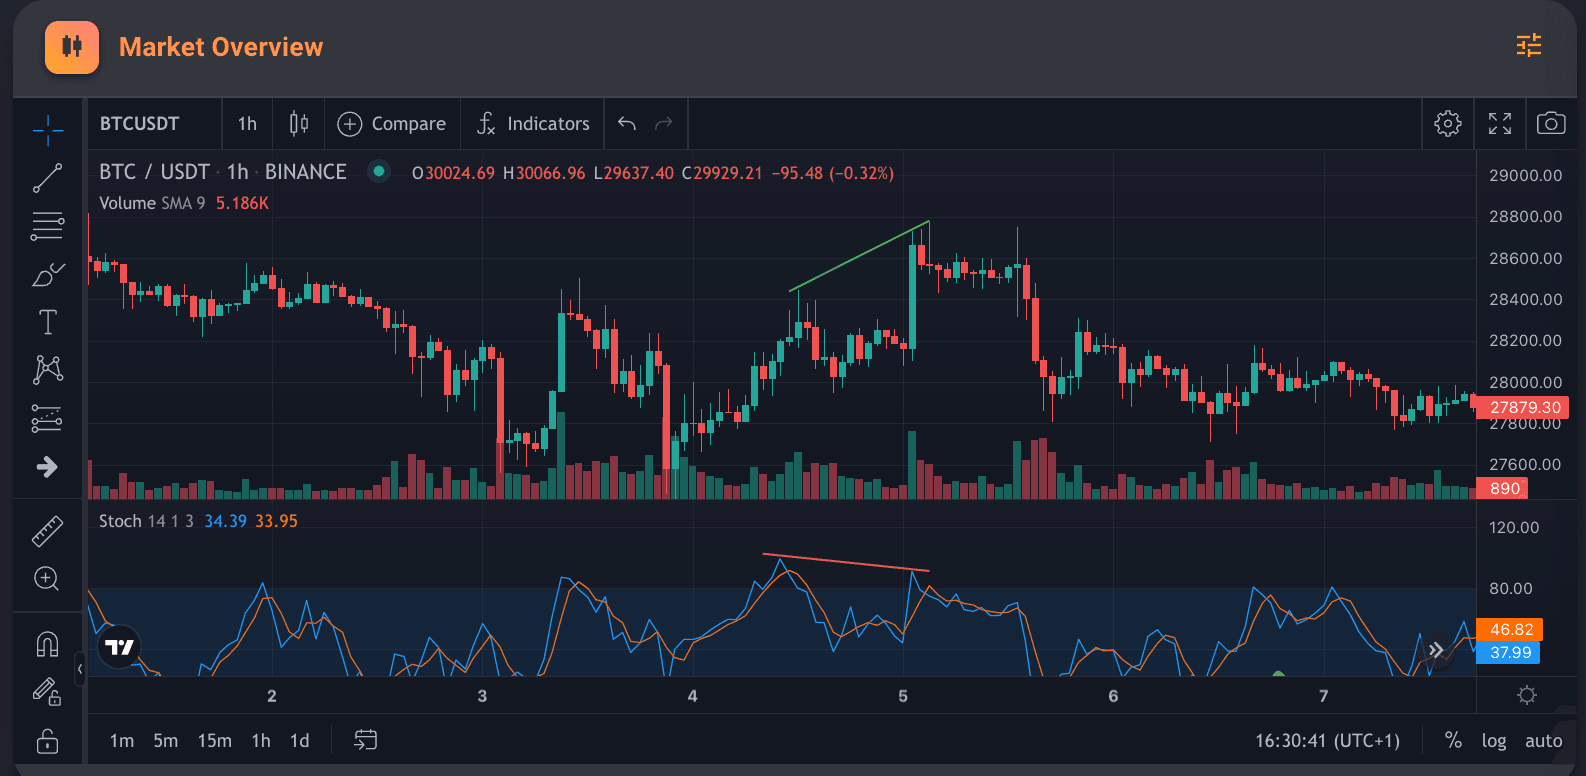Toggle percent scale mode

(x=1453, y=741)
